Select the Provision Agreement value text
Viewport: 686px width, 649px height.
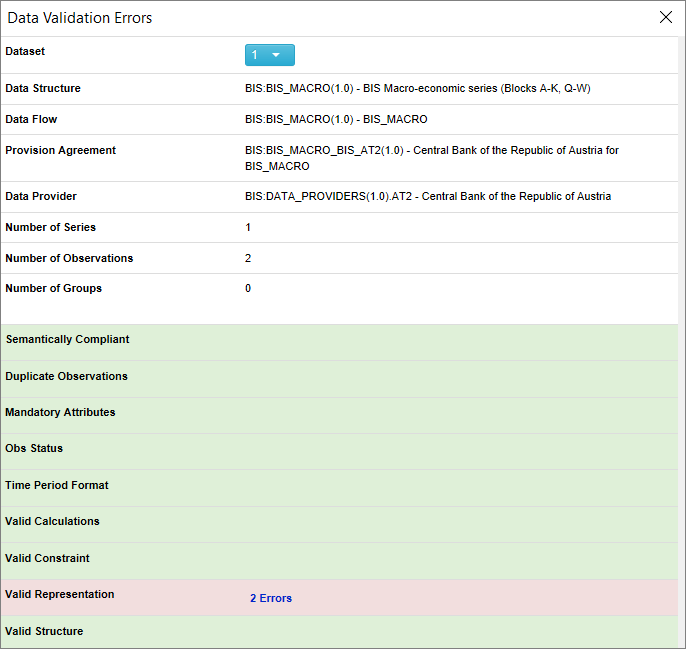pyautogui.click(x=432, y=158)
